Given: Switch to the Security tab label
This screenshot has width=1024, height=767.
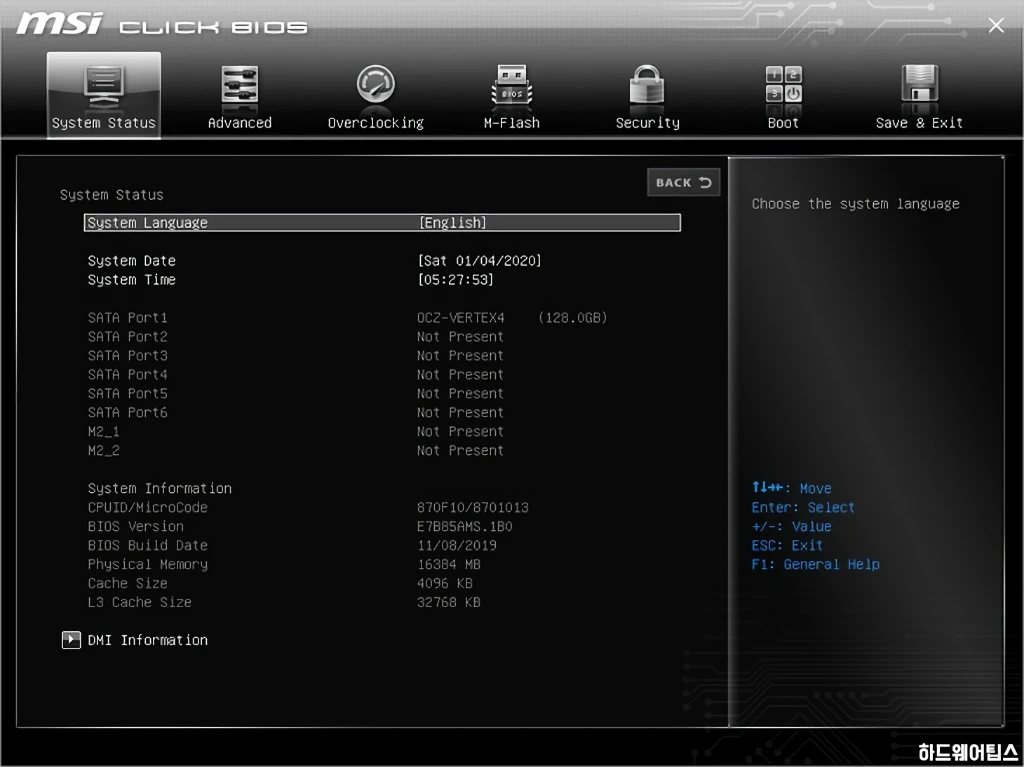Looking at the screenshot, I should click(647, 123).
